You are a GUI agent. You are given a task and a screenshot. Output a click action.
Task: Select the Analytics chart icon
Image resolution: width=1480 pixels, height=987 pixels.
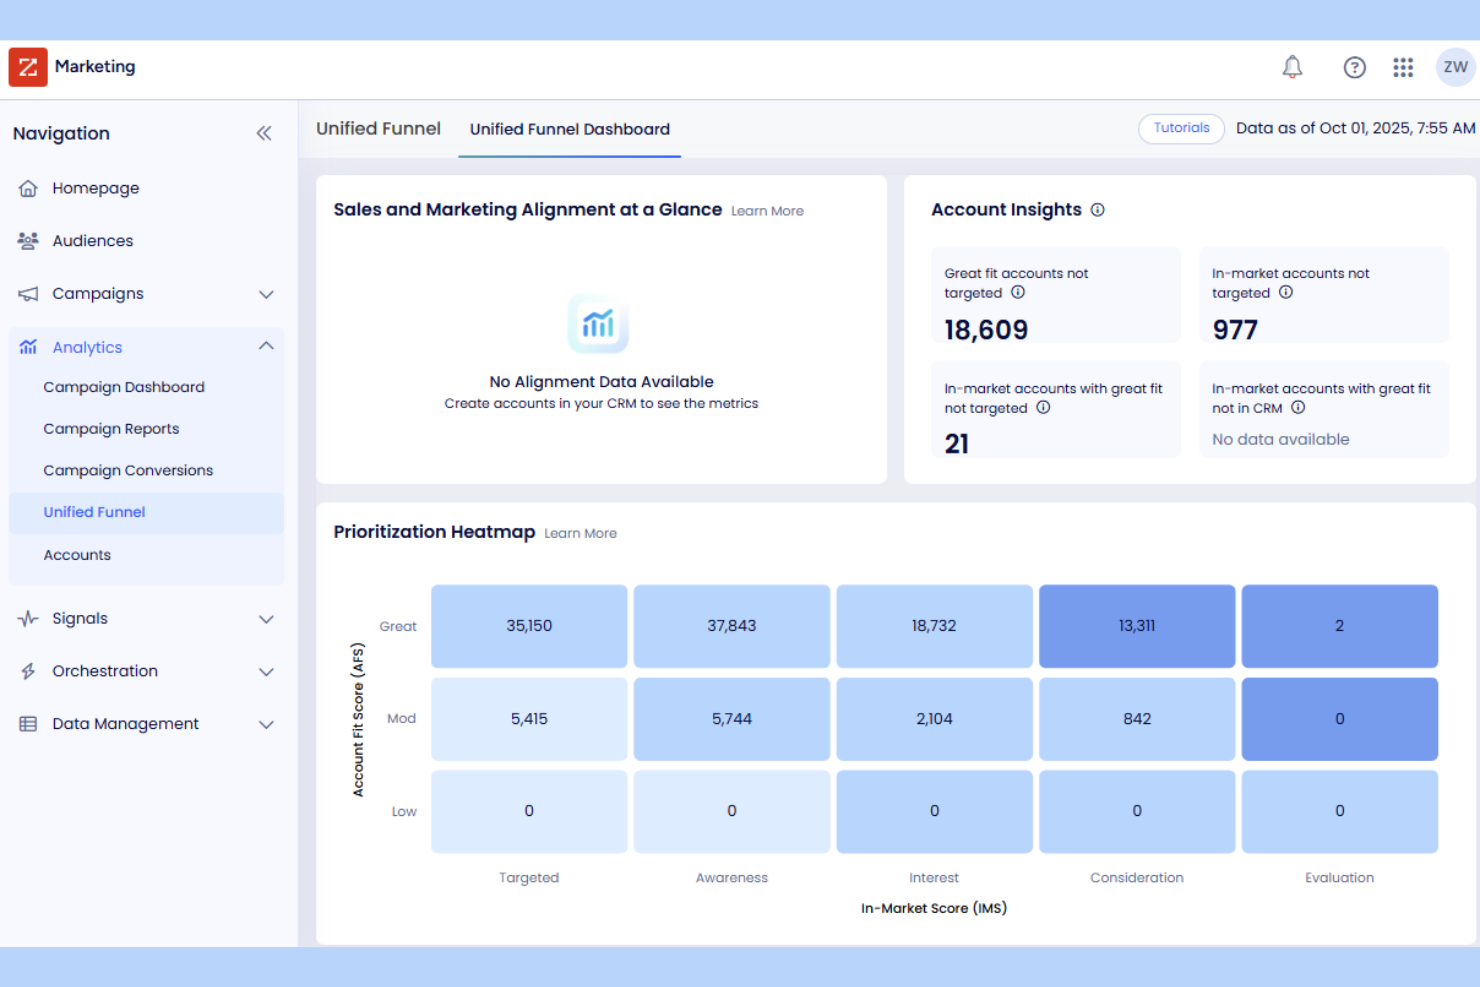27,346
